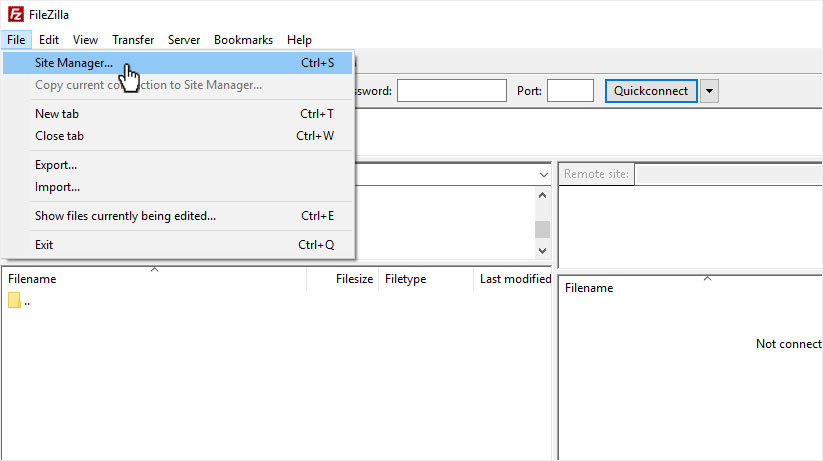The width and height of the screenshot is (823, 461).
Task: Open the parent folder '..' entry icon
Action: 14,300
